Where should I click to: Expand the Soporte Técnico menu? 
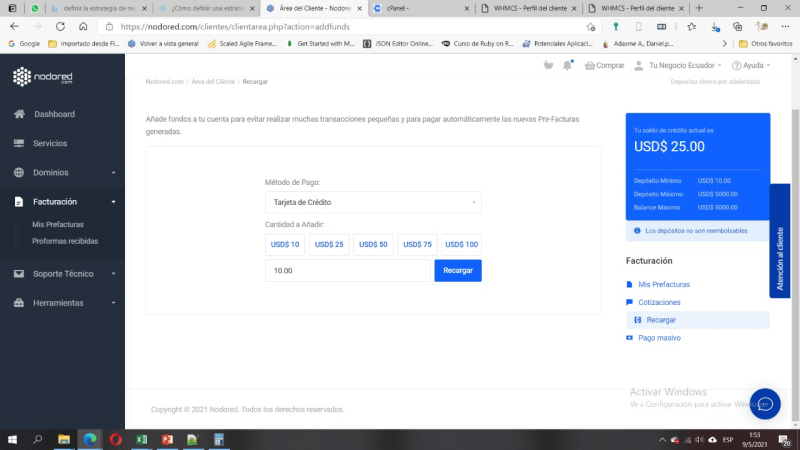pyautogui.click(x=62, y=273)
